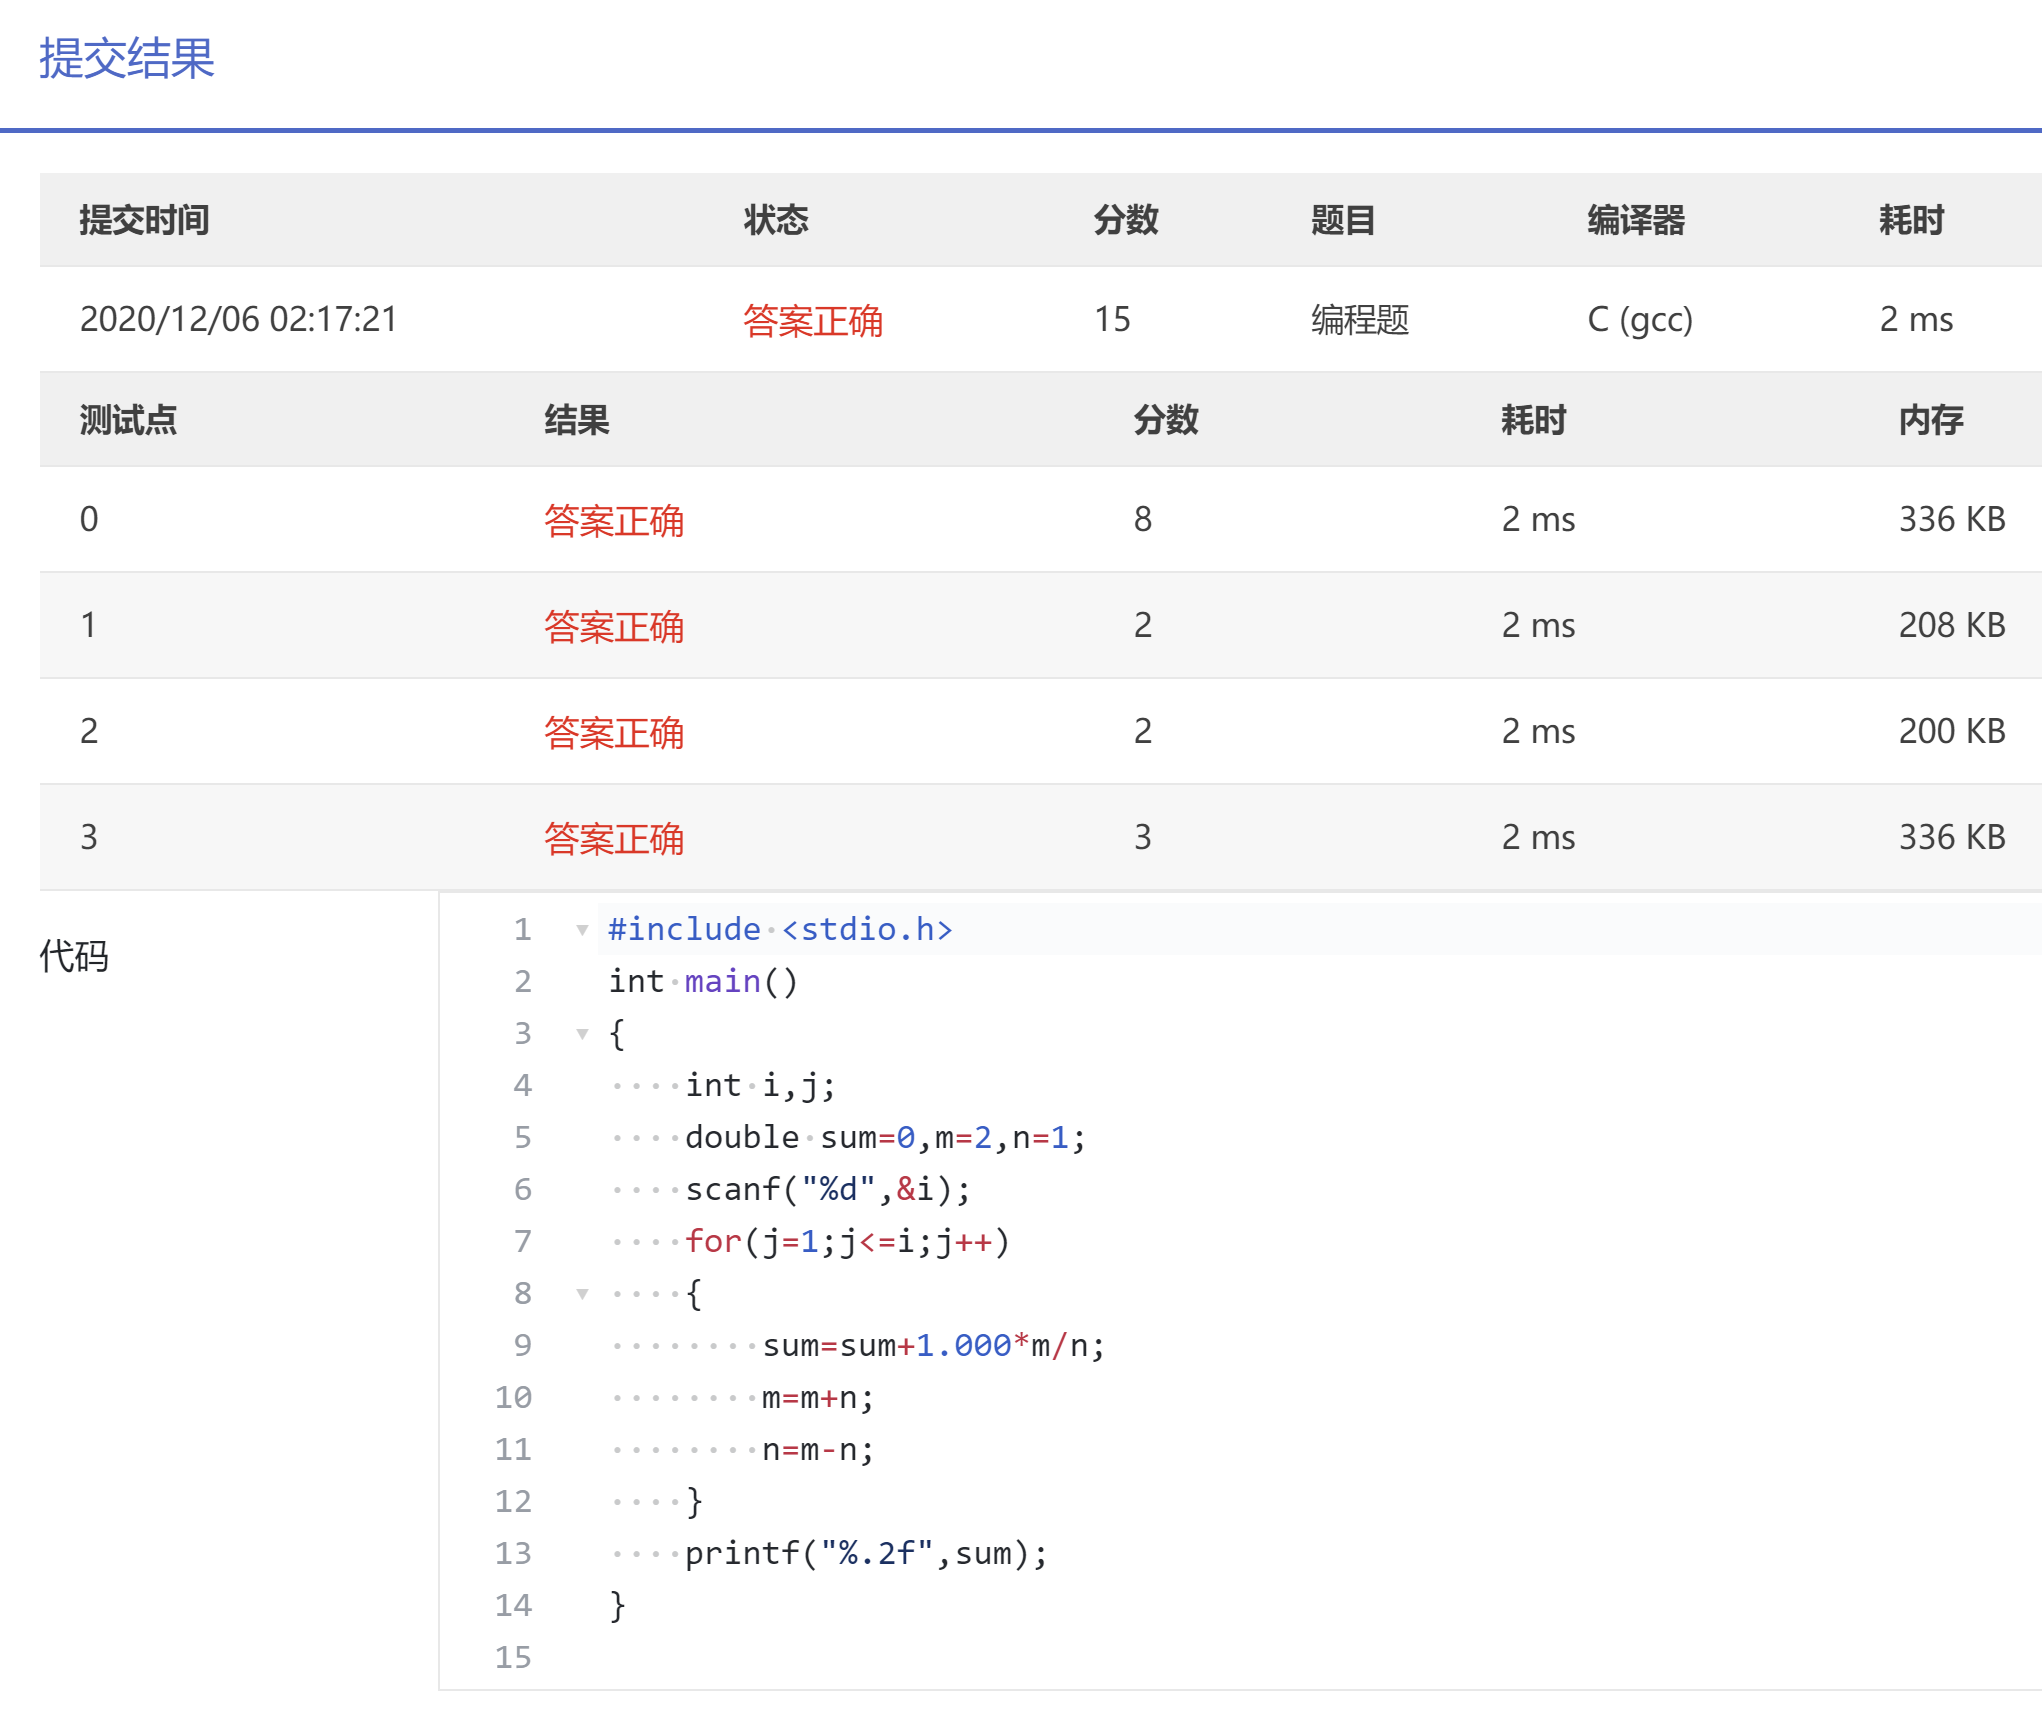Click score 8 in test point 0 row
The height and width of the screenshot is (1729, 2042).
click(1143, 520)
